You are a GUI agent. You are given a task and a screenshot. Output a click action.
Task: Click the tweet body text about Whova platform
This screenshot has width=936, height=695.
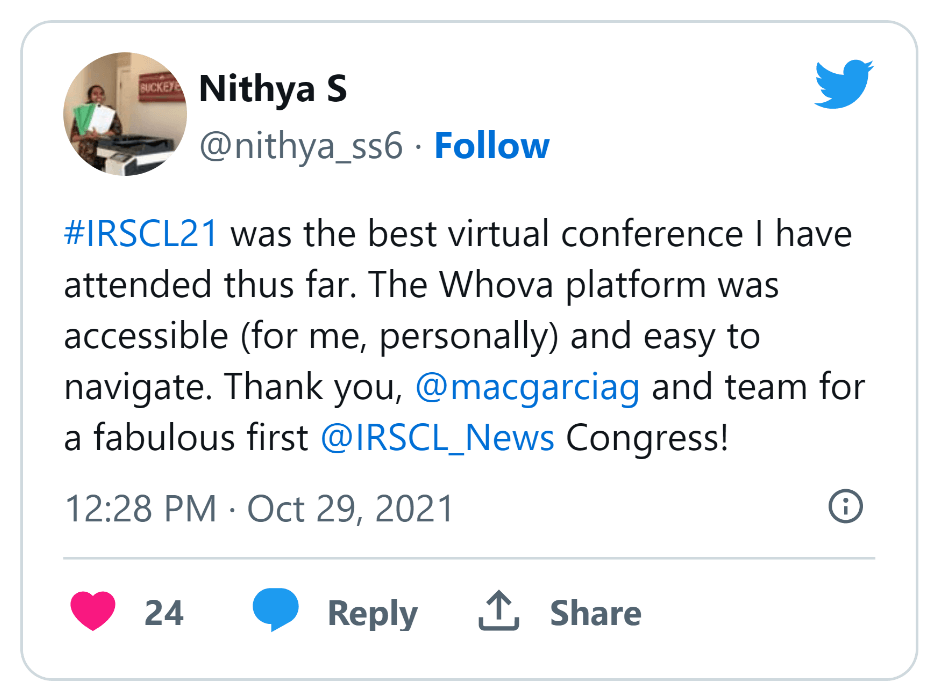click(464, 336)
